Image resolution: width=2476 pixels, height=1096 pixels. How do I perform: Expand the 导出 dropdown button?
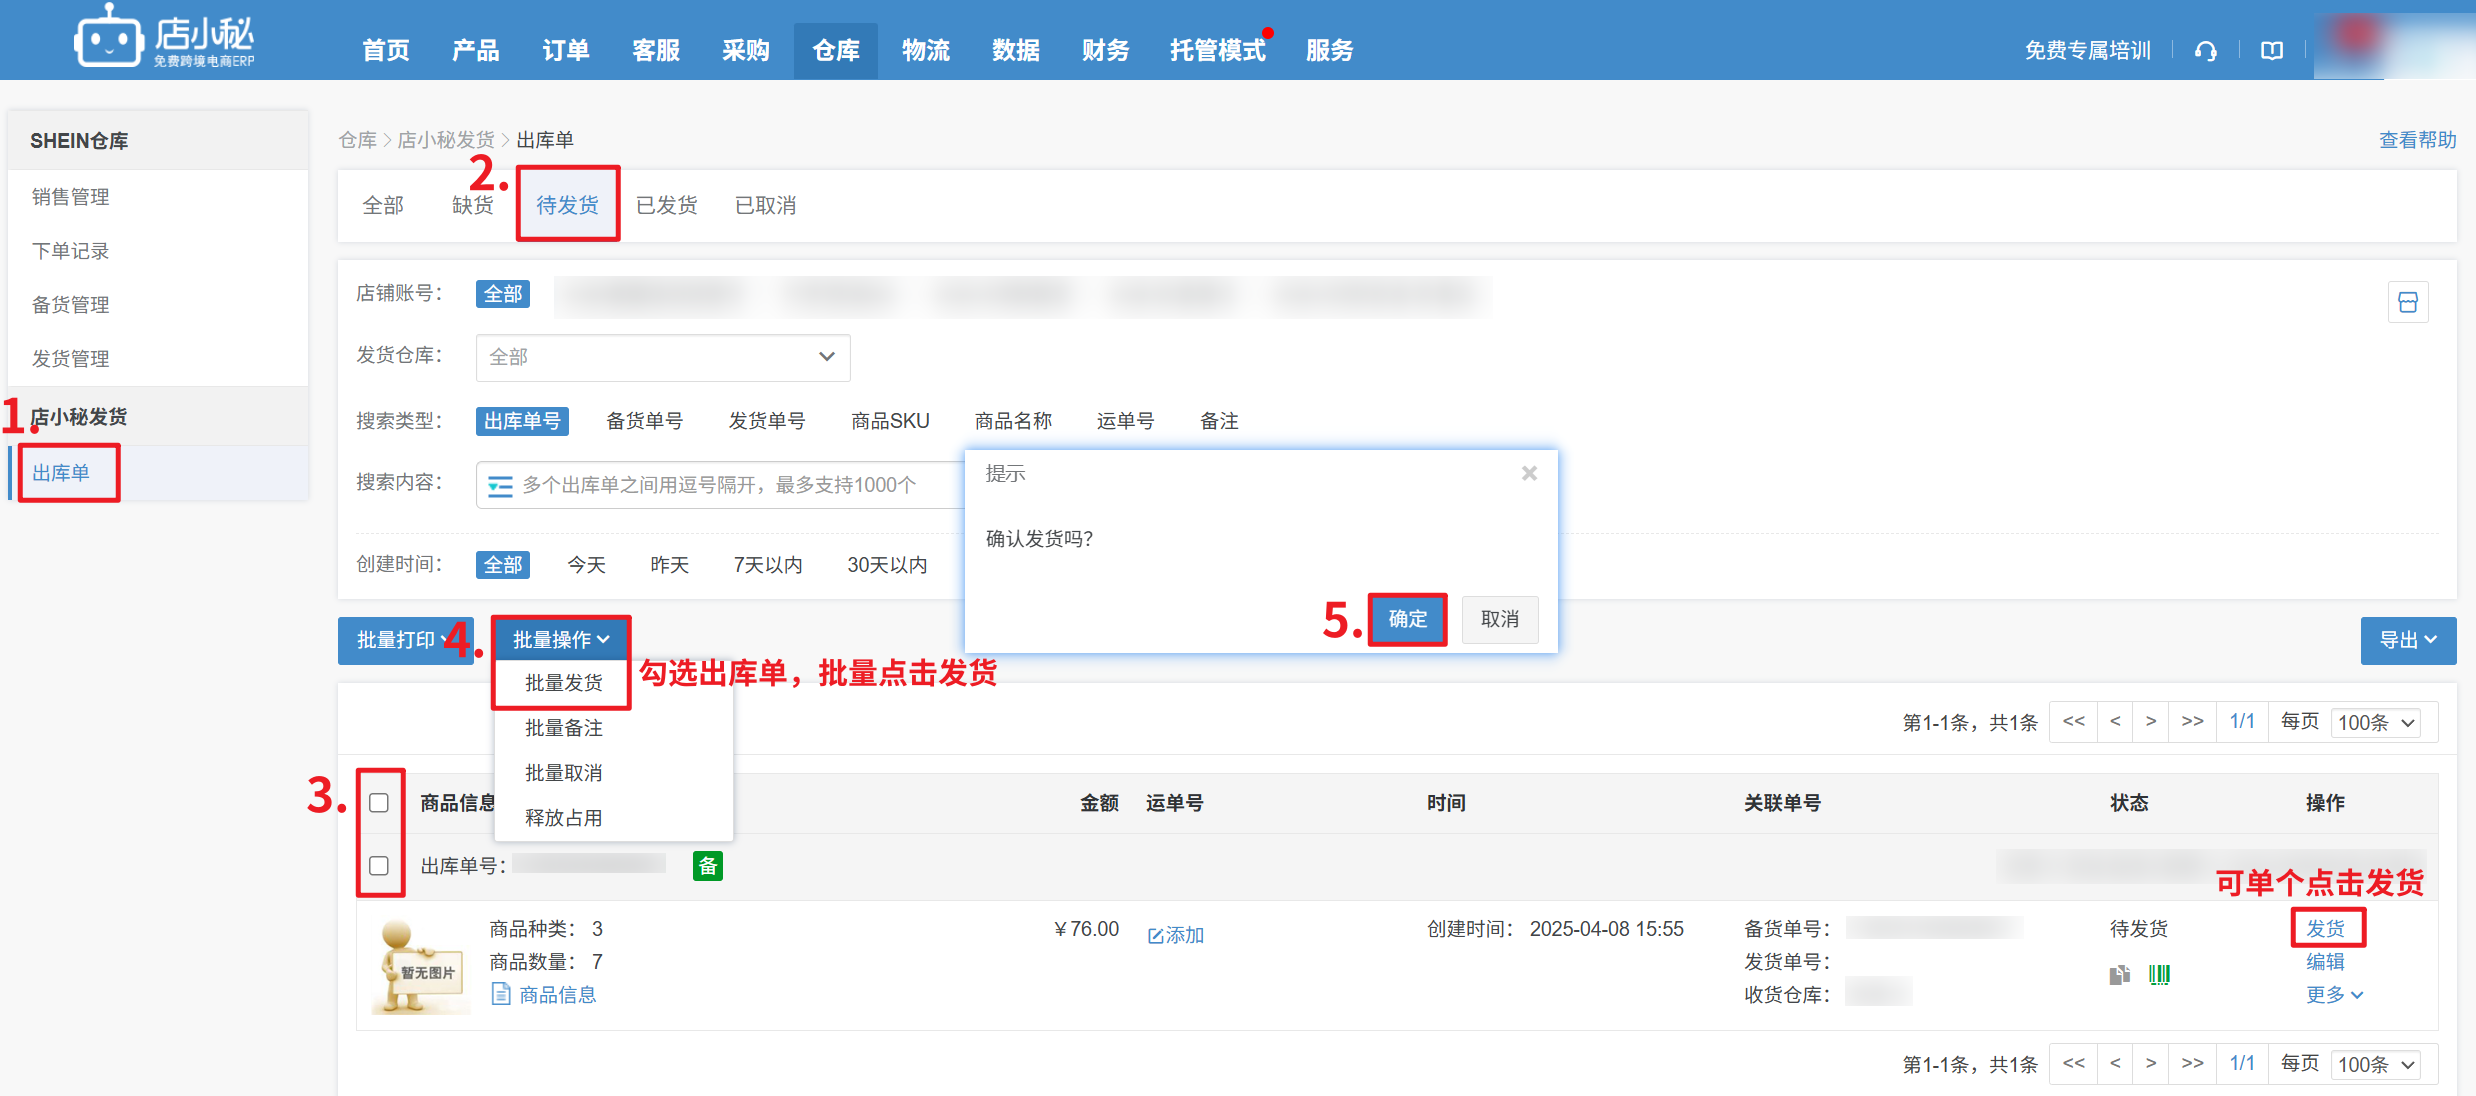tap(2407, 640)
